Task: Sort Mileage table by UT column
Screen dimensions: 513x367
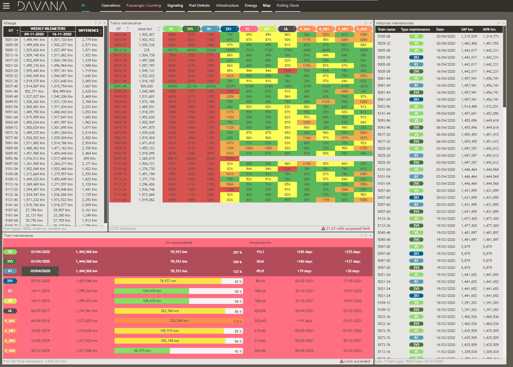Action: click(x=12, y=31)
